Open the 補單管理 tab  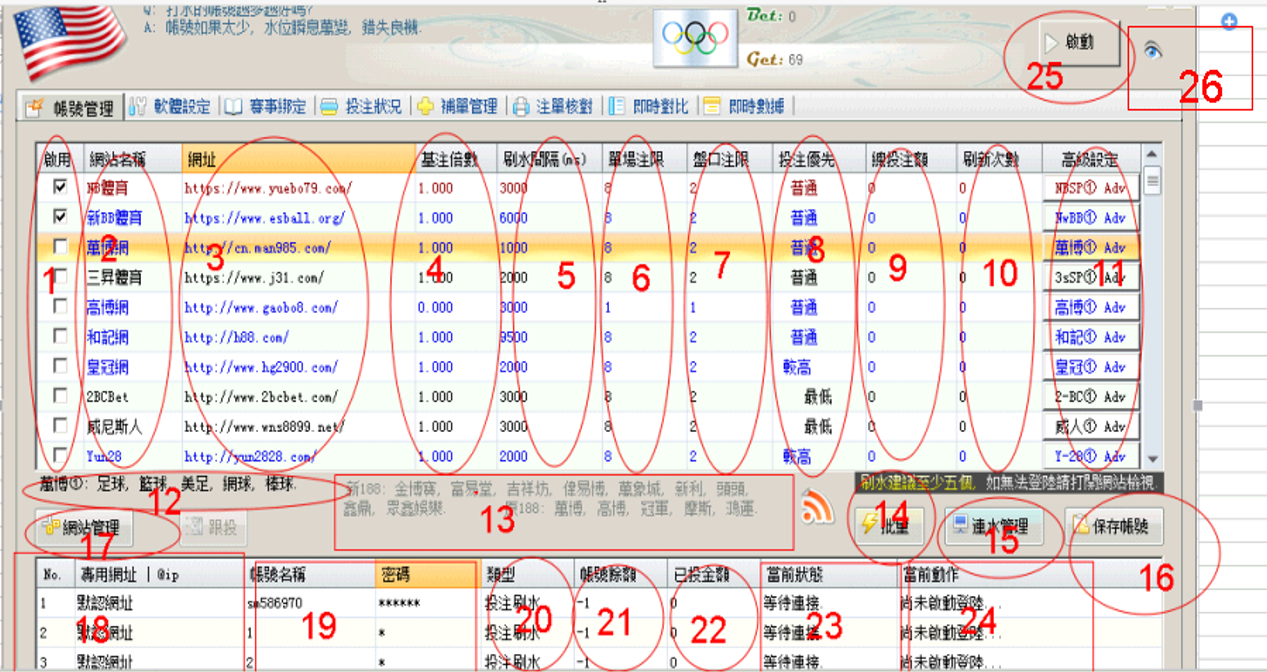click(x=457, y=107)
